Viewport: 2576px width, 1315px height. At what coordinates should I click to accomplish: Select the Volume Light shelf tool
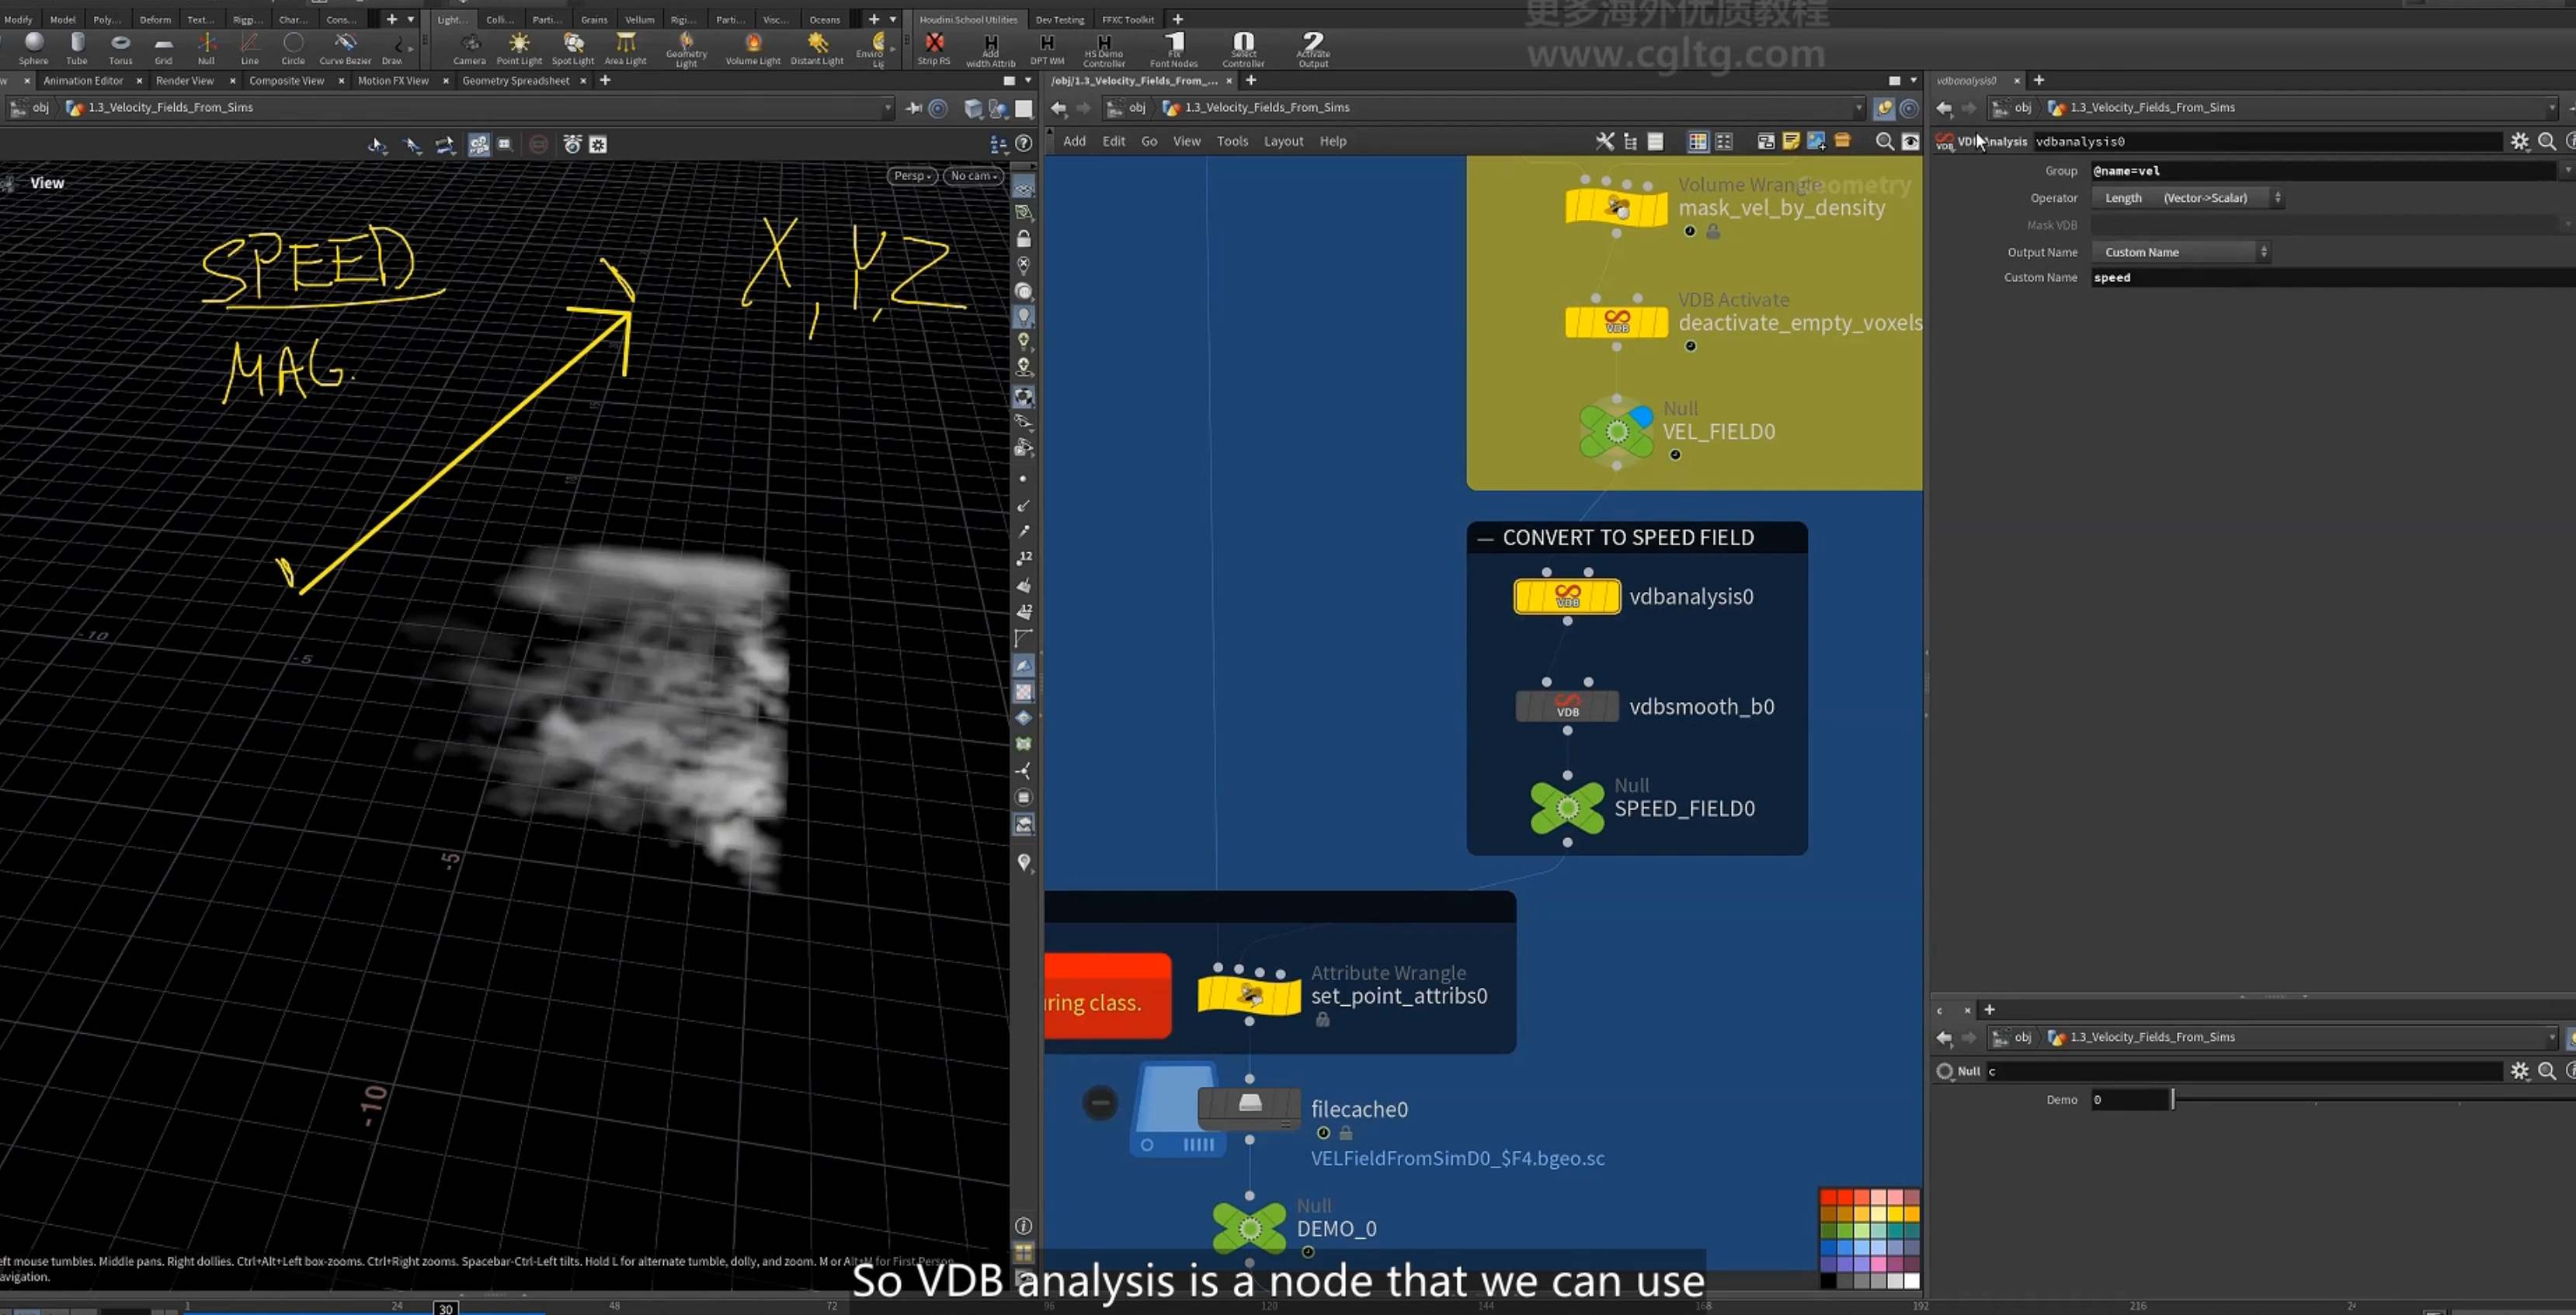click(x=753, y=48)
